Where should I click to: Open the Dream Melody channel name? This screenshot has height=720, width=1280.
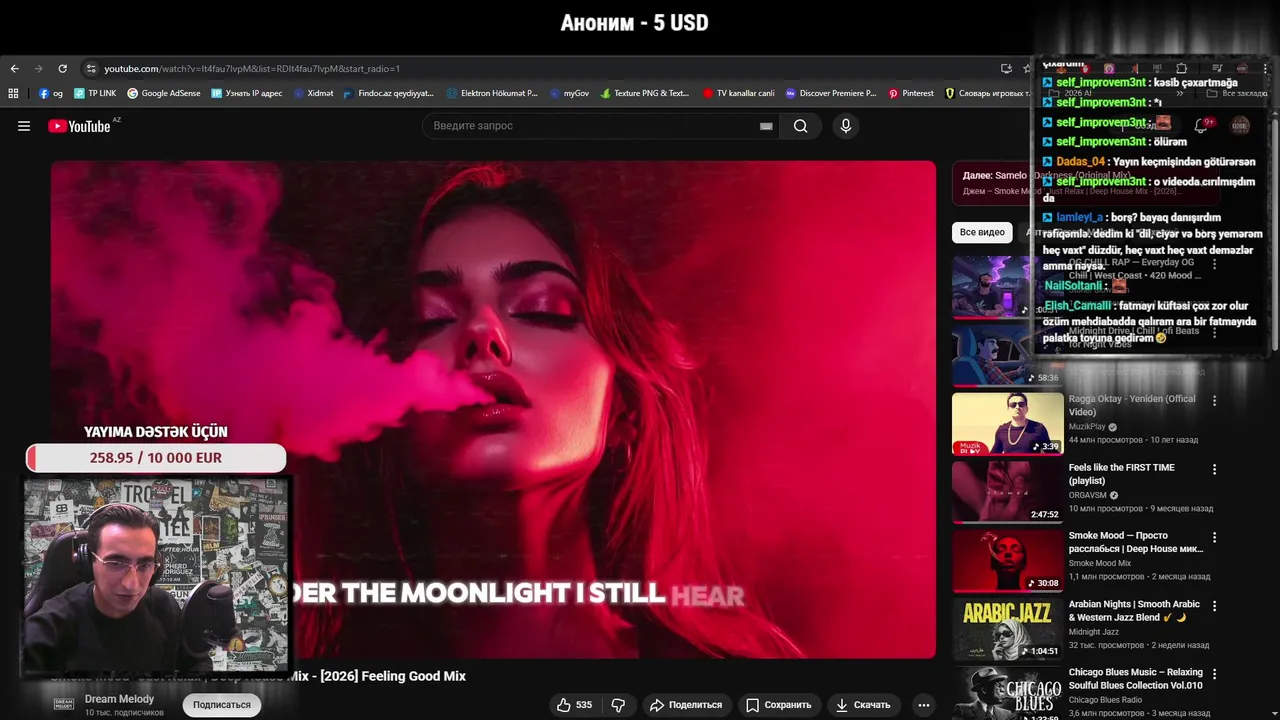[119, 699]
